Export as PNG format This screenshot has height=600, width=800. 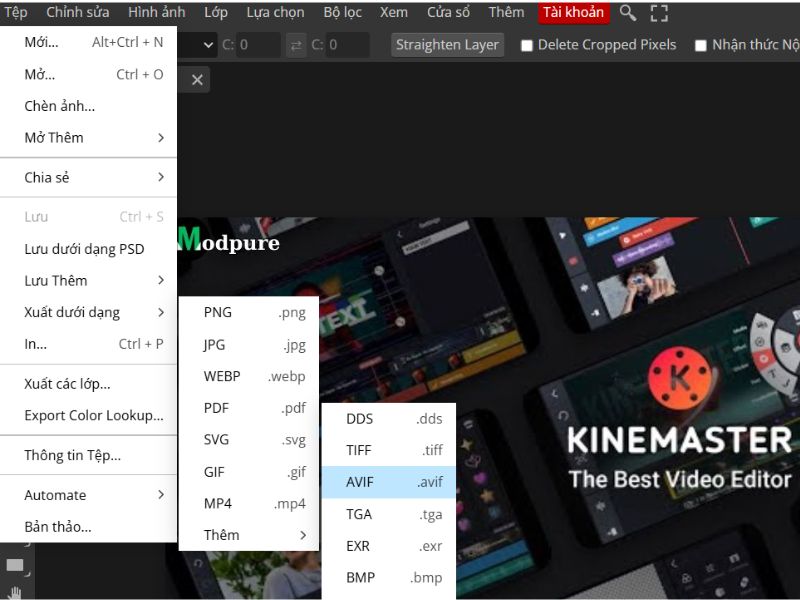click(x=249, y=312)
